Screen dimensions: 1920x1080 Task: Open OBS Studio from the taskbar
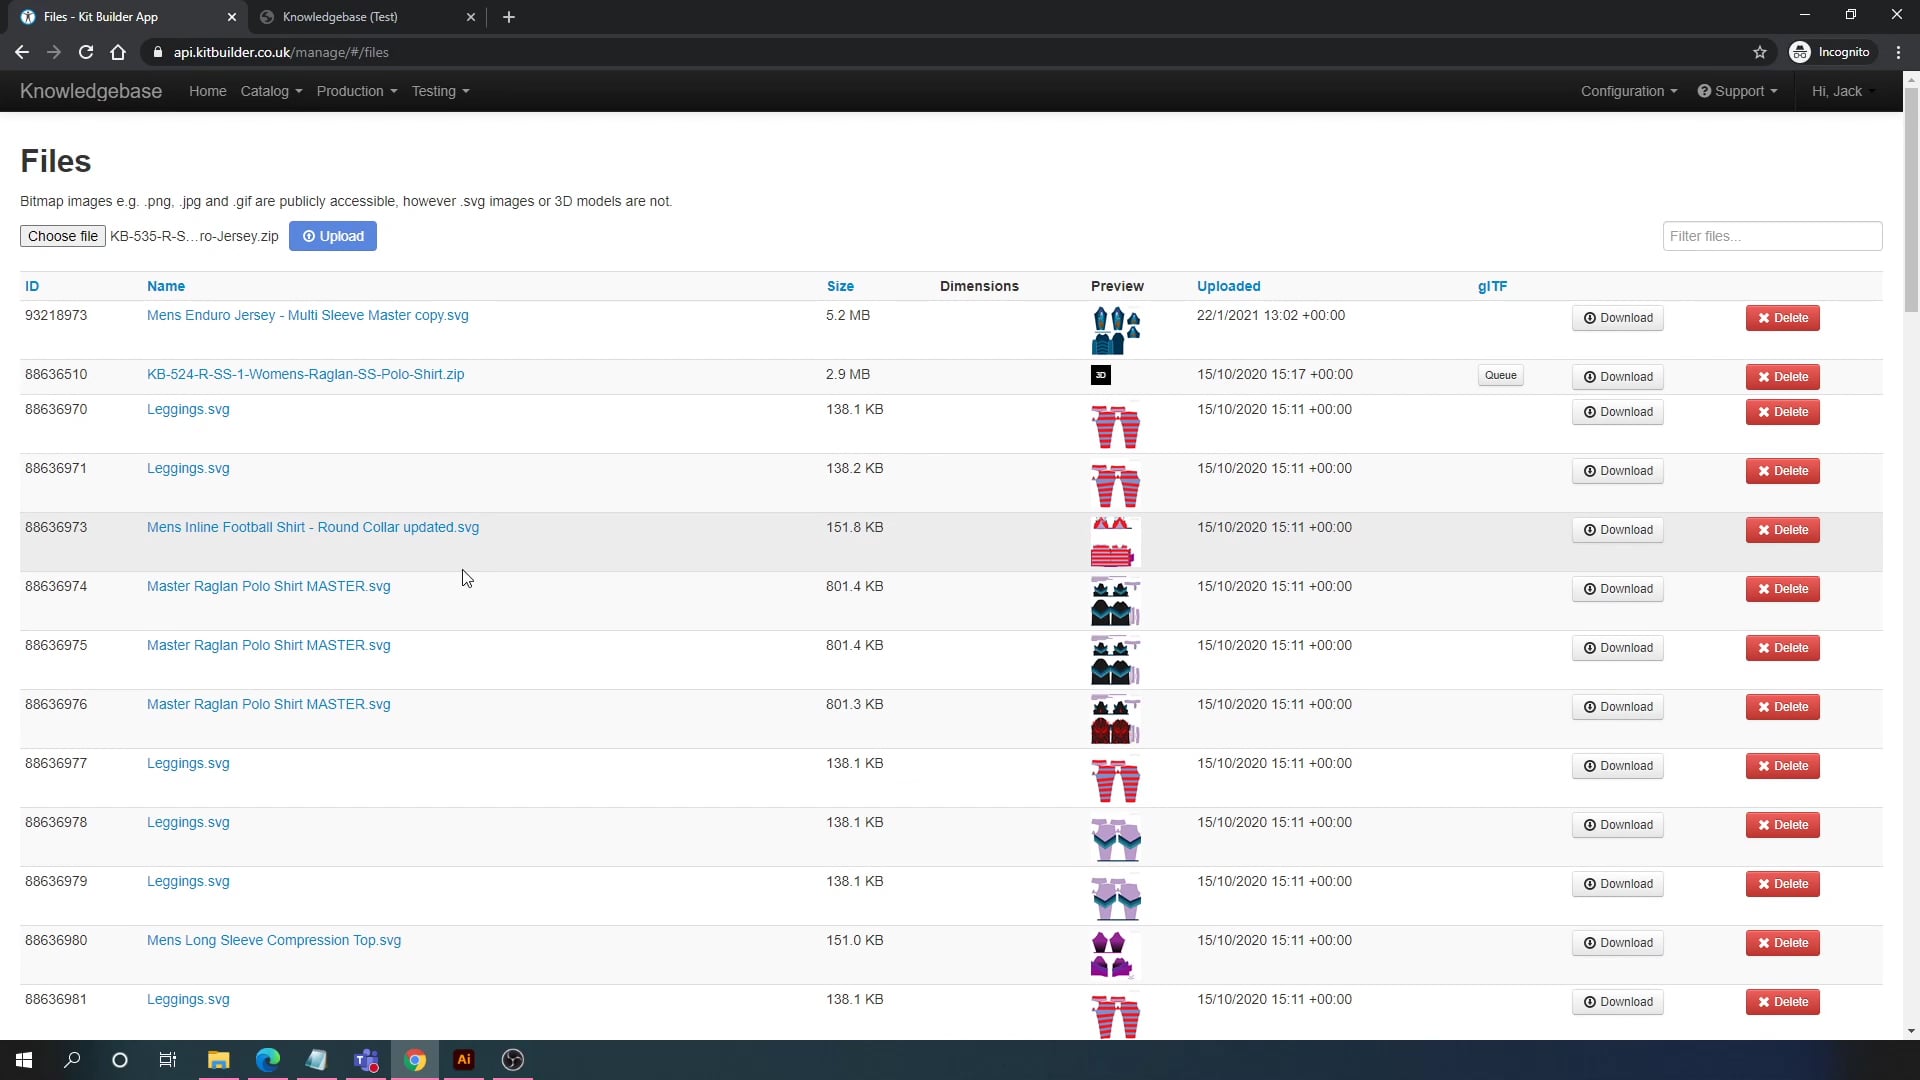tap(513, 1060)
